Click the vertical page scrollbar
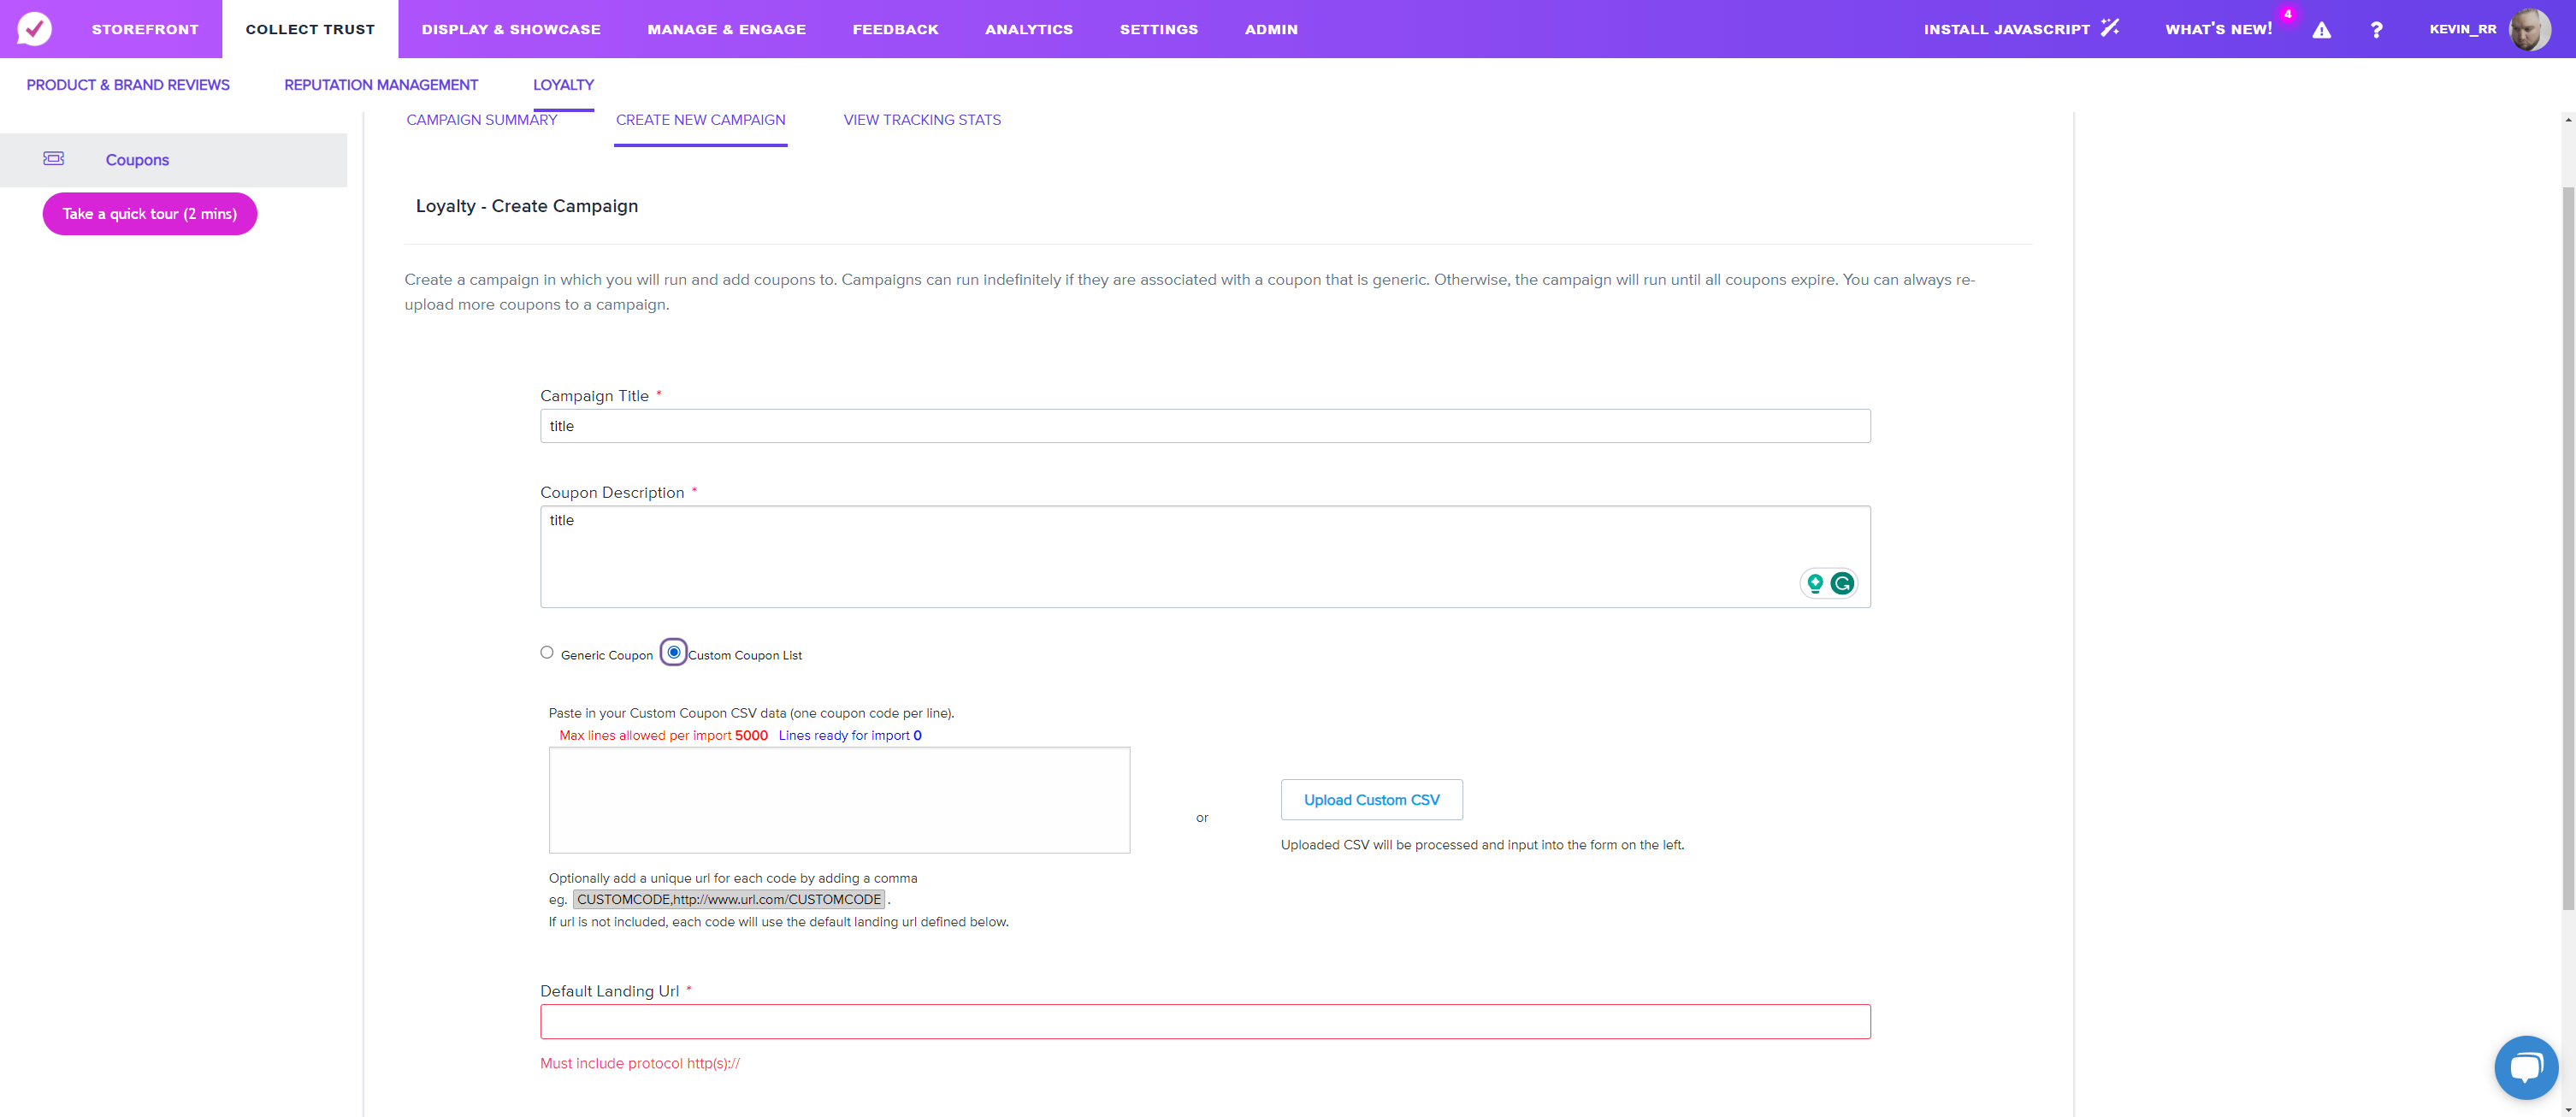 (2568, 548)
